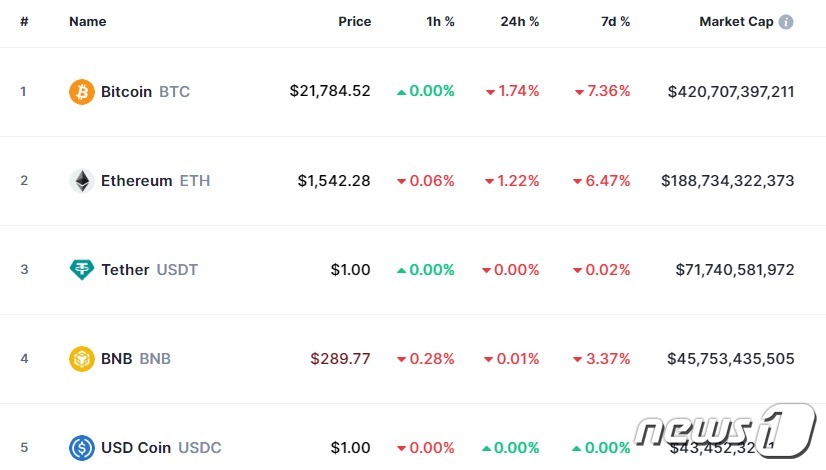826x470 pixels.
Task: Click the orange Bitcoin logo icon
Action: coord(82,92)
